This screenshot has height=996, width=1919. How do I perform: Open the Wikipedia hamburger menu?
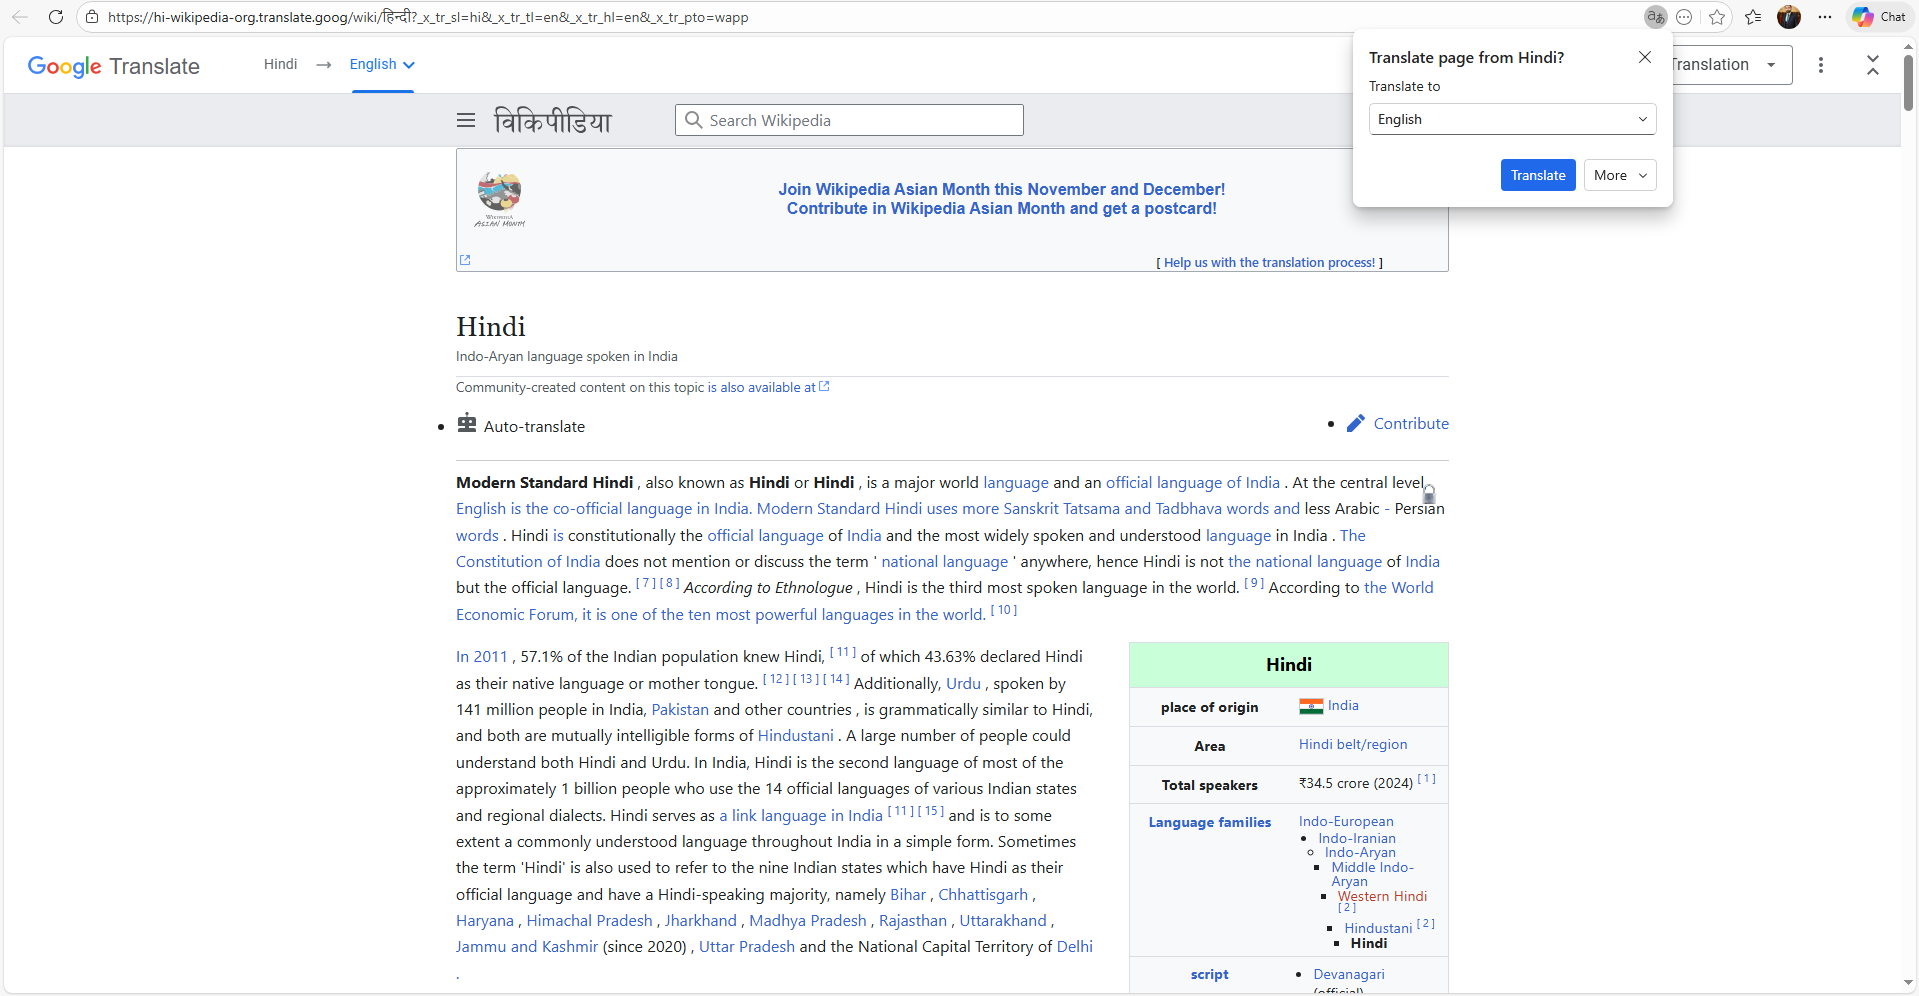click(465, 120)
